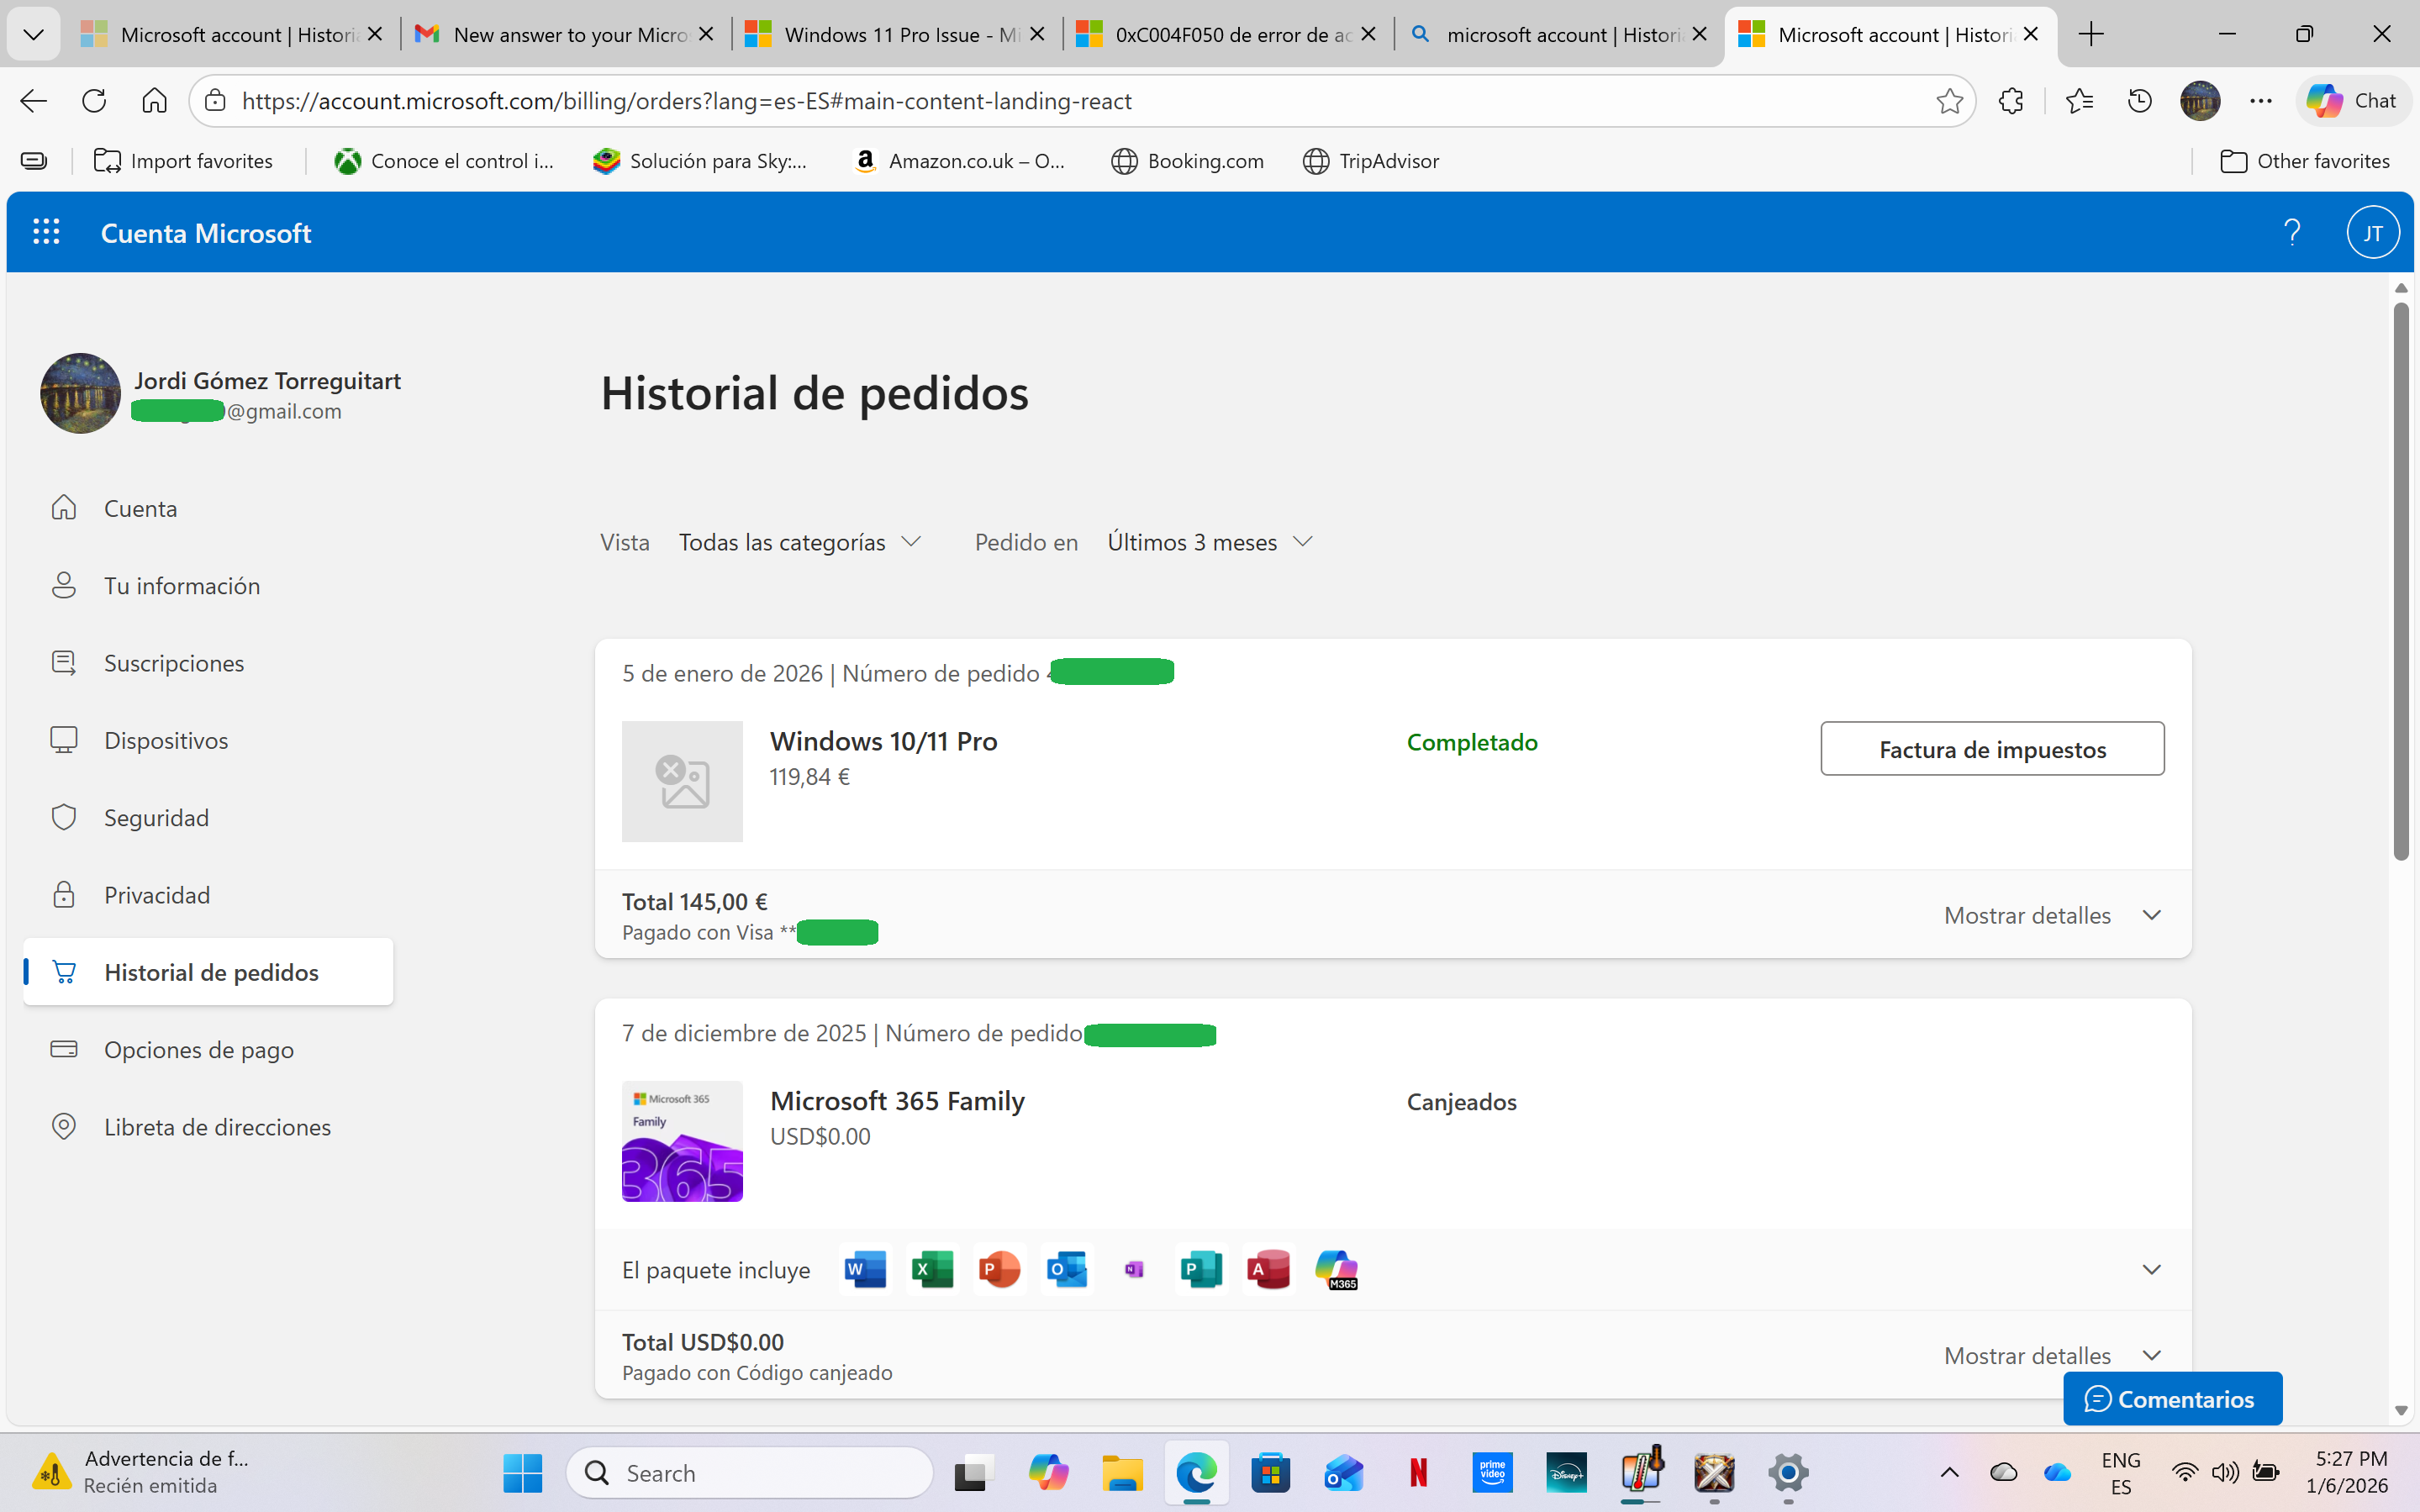Open the Comentarios feedback button
The height and width of the screenshot is (1512, 2420).
[x=2172, y=1398]
